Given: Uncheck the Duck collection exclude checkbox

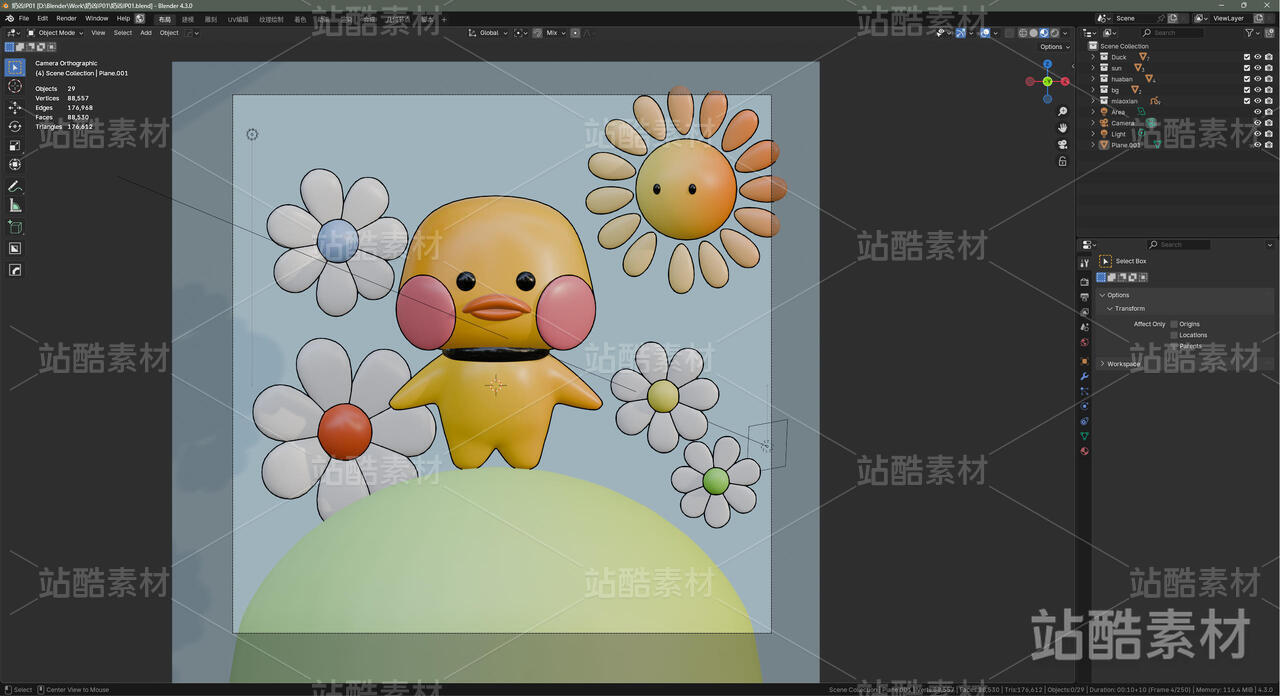Looking at the screenshot, I should 1246,57.
